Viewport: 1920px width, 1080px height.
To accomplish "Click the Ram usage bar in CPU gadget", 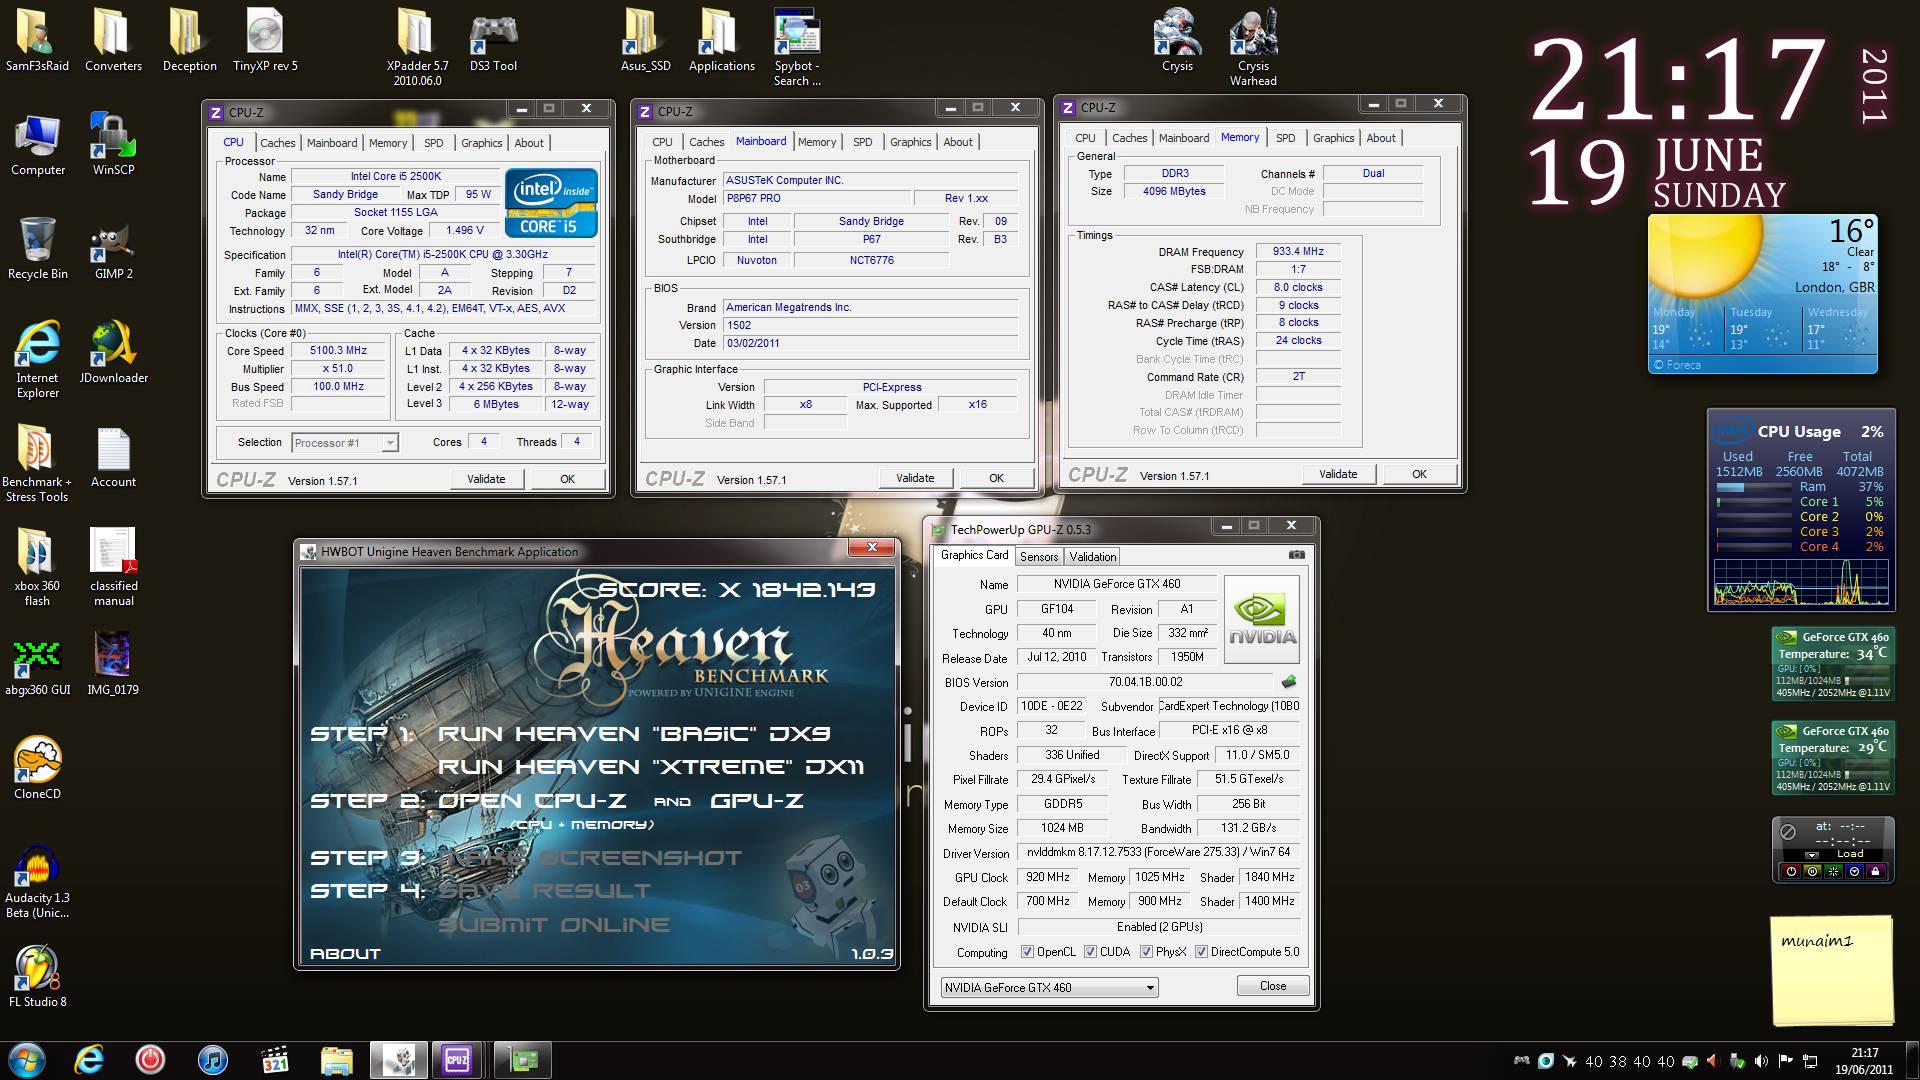I will click(1754, 487).
